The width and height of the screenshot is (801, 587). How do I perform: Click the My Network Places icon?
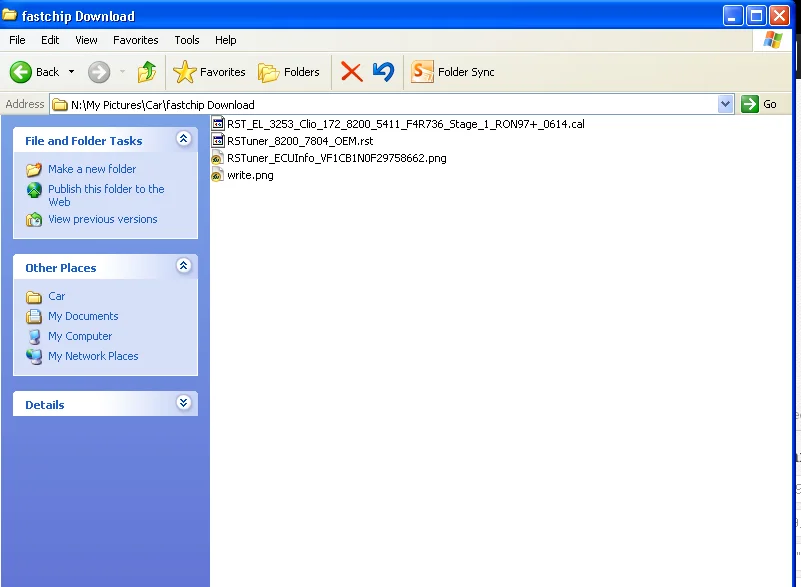pyautogui.click(x=34, y=357)
